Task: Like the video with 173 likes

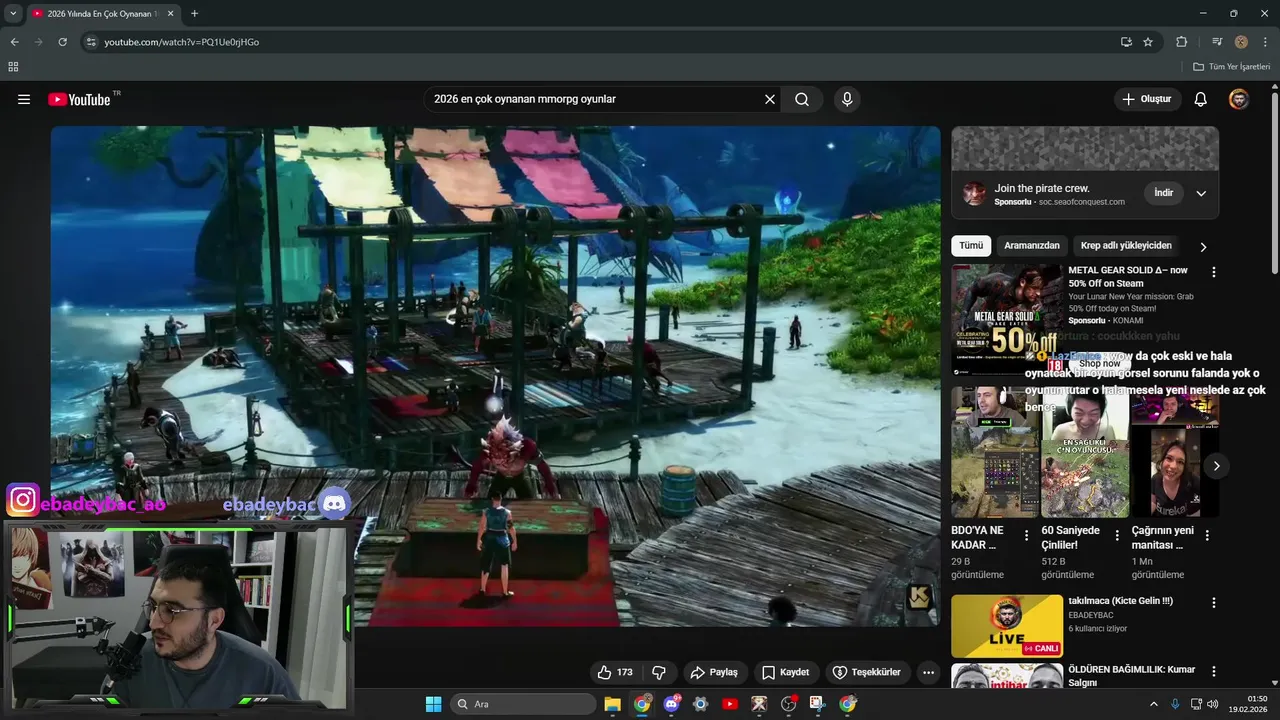Action: point(616,672)
